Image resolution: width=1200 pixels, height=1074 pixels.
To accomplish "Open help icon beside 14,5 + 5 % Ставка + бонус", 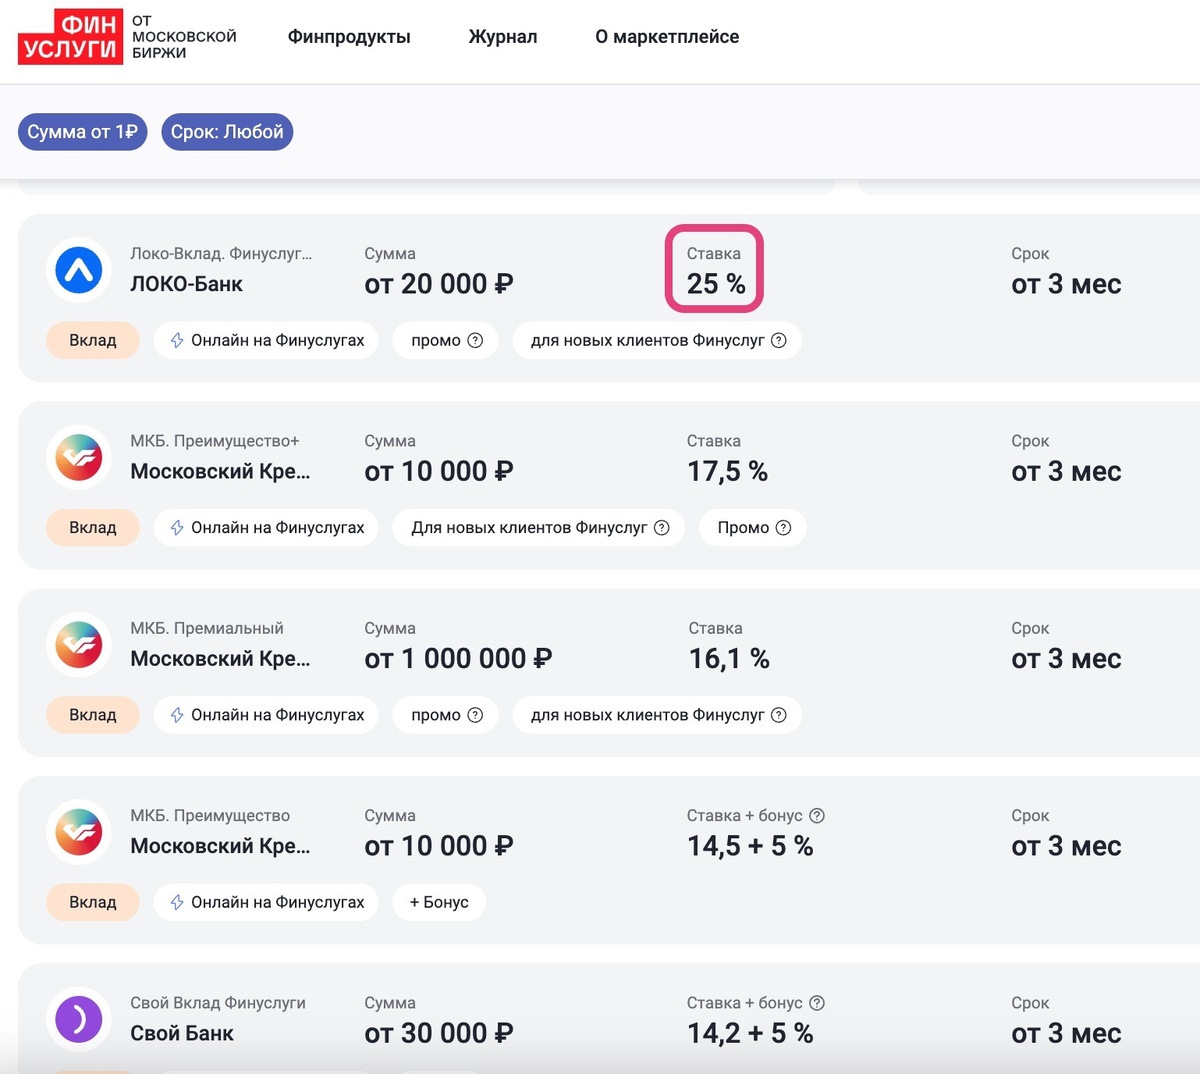I will click(817, 815).
